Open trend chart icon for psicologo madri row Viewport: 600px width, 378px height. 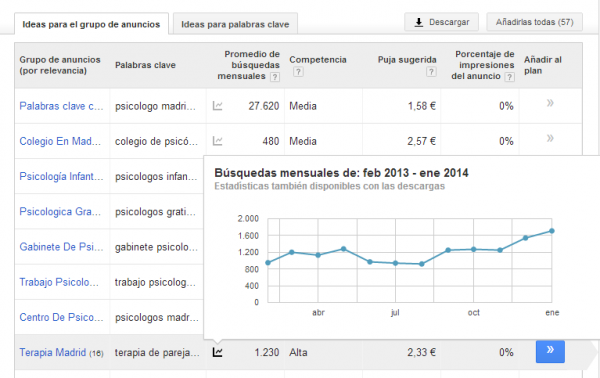217,106
